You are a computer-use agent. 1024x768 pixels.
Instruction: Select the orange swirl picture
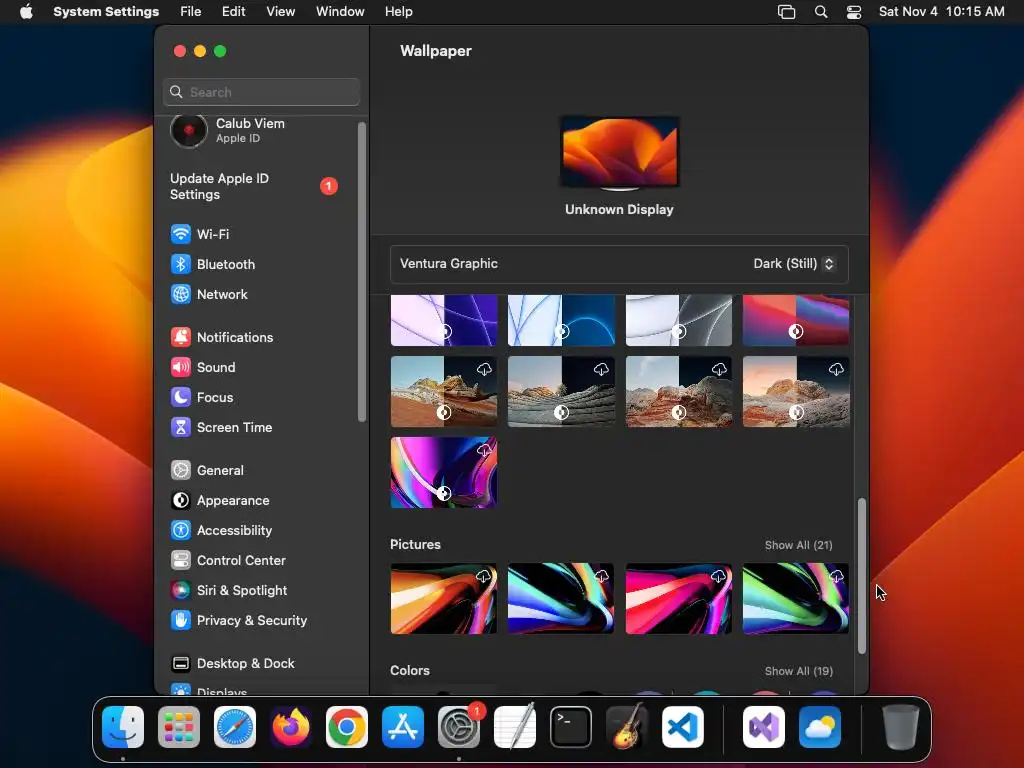(443, 598)
